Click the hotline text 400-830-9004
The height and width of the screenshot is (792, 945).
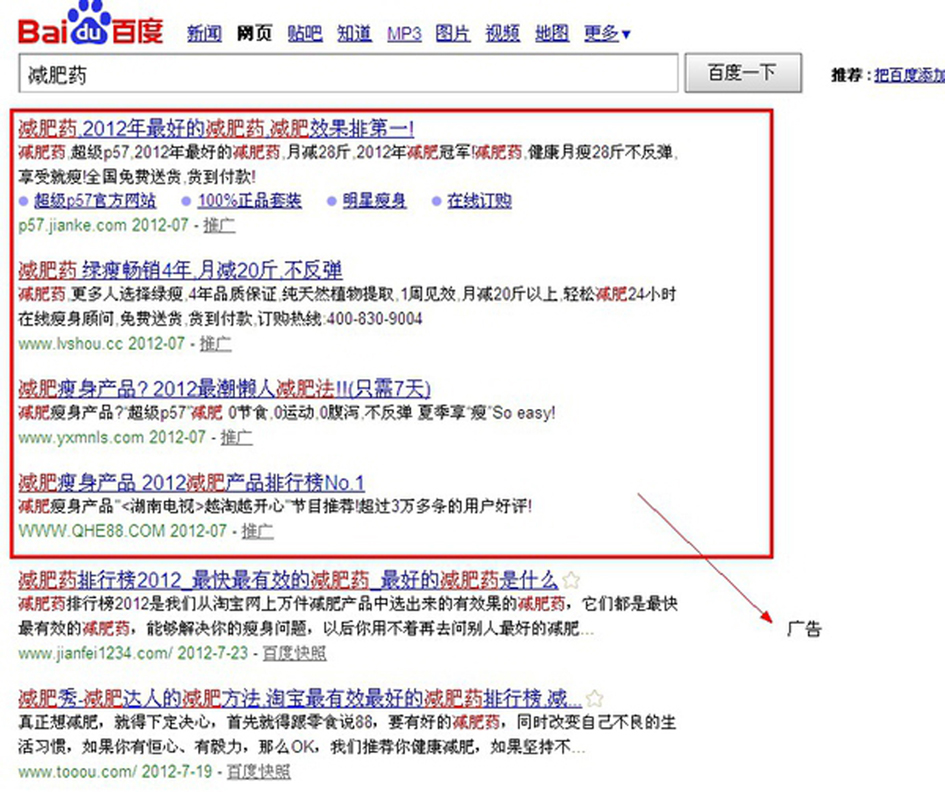(x=374, y=319)
